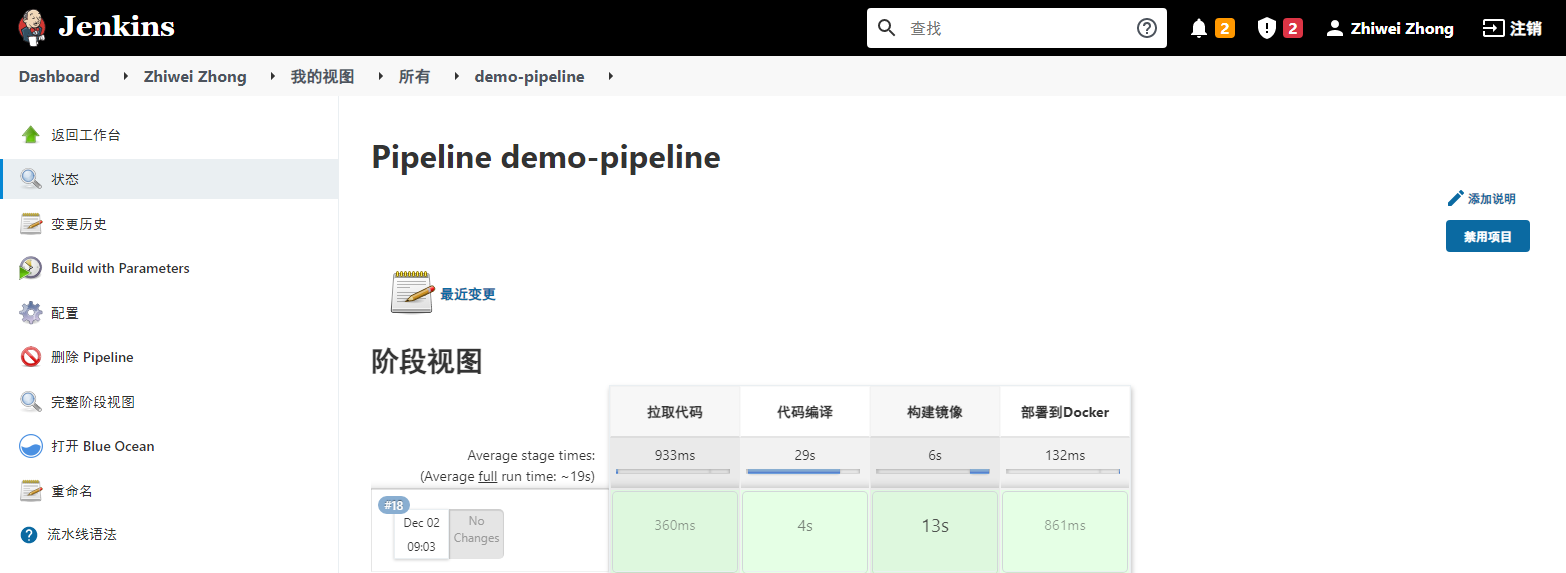1566x573 pixels.
Task: Open the notifications bell icon
Action: (x=1199, y=28)
